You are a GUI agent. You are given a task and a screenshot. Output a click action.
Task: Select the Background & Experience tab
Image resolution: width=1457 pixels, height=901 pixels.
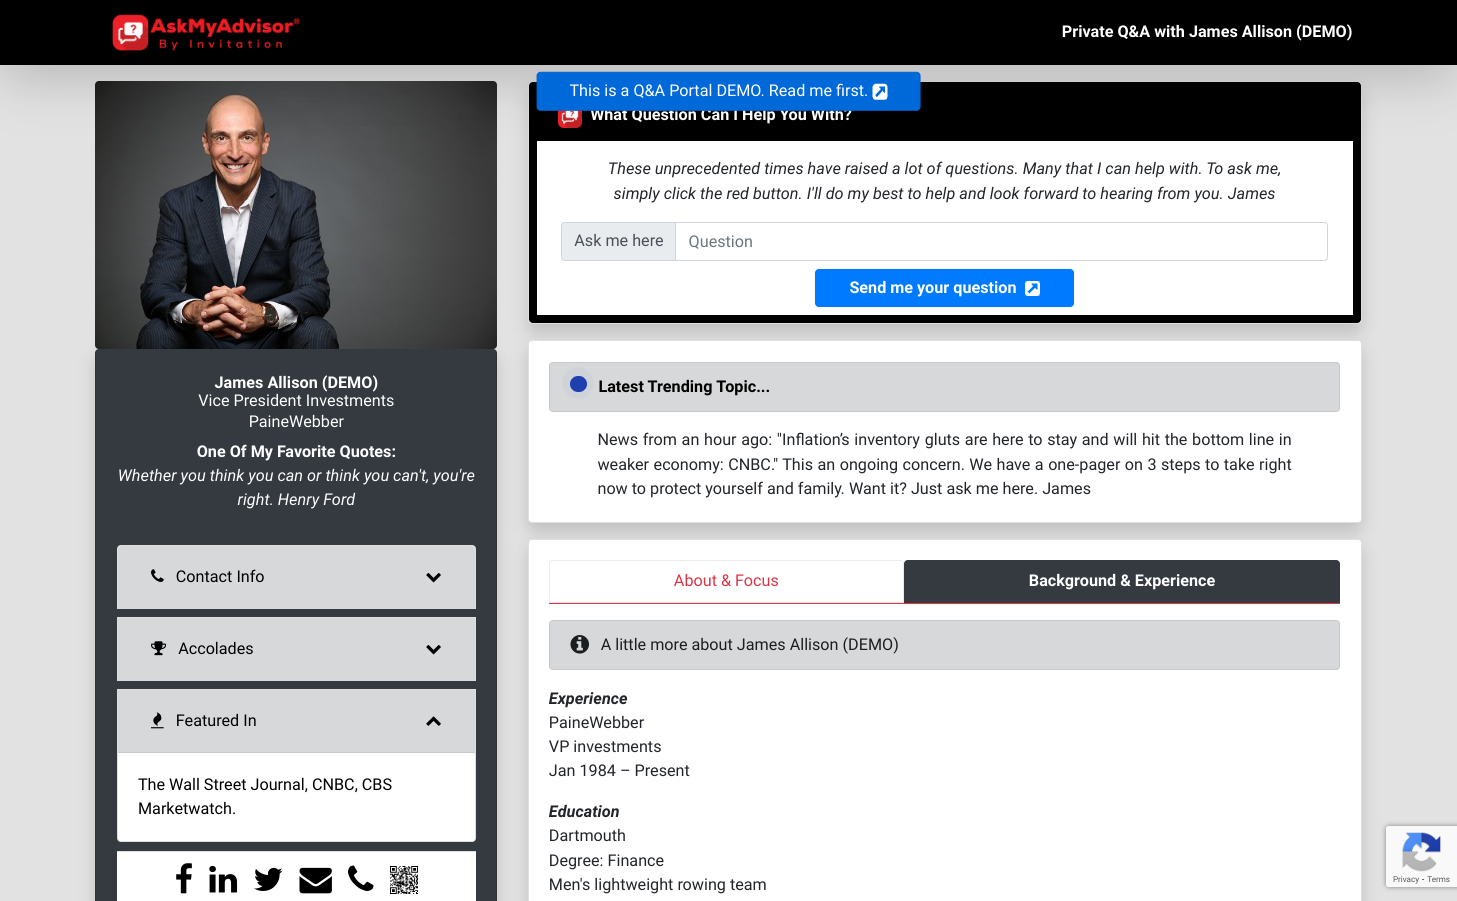tap(1122, 581)
